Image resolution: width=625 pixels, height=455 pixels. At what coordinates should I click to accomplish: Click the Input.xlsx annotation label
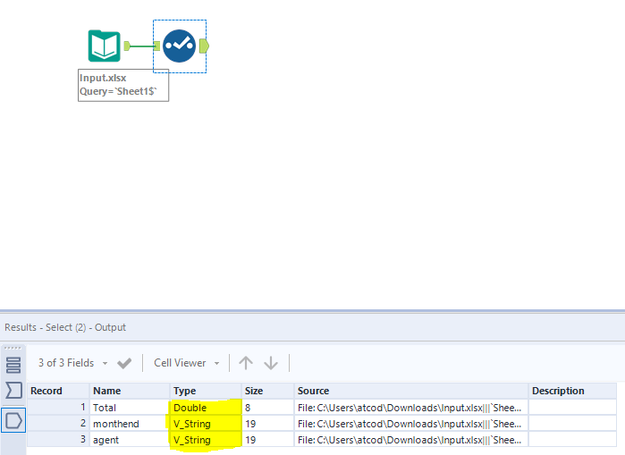click(x=123, y=85)
